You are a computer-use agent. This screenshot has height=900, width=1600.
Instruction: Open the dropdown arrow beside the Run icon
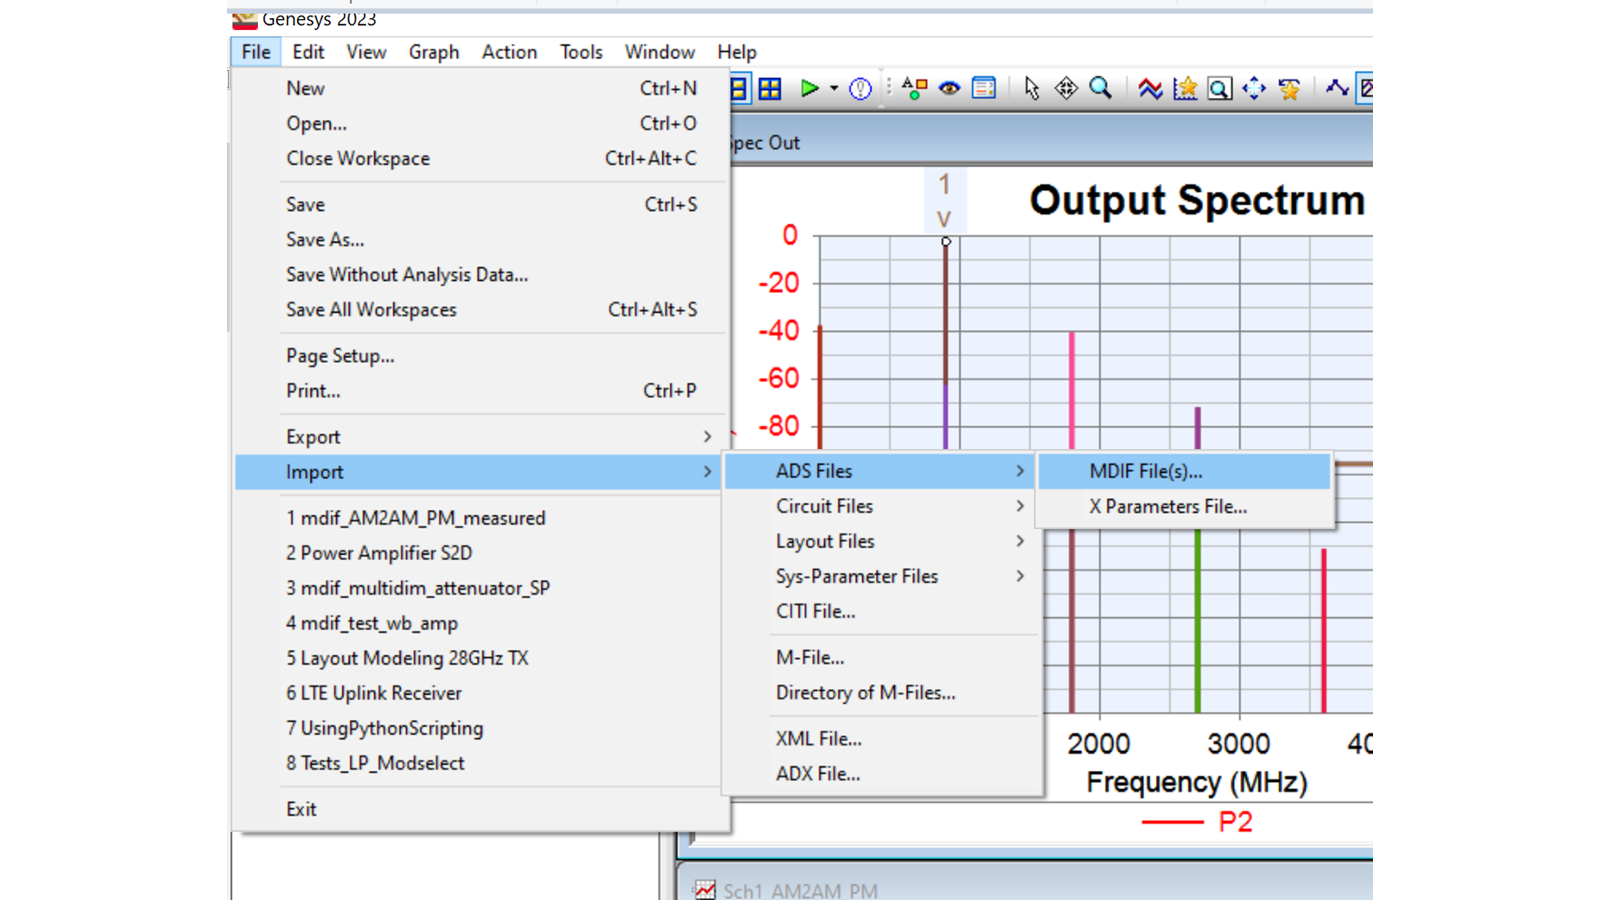tap(834, 89)
